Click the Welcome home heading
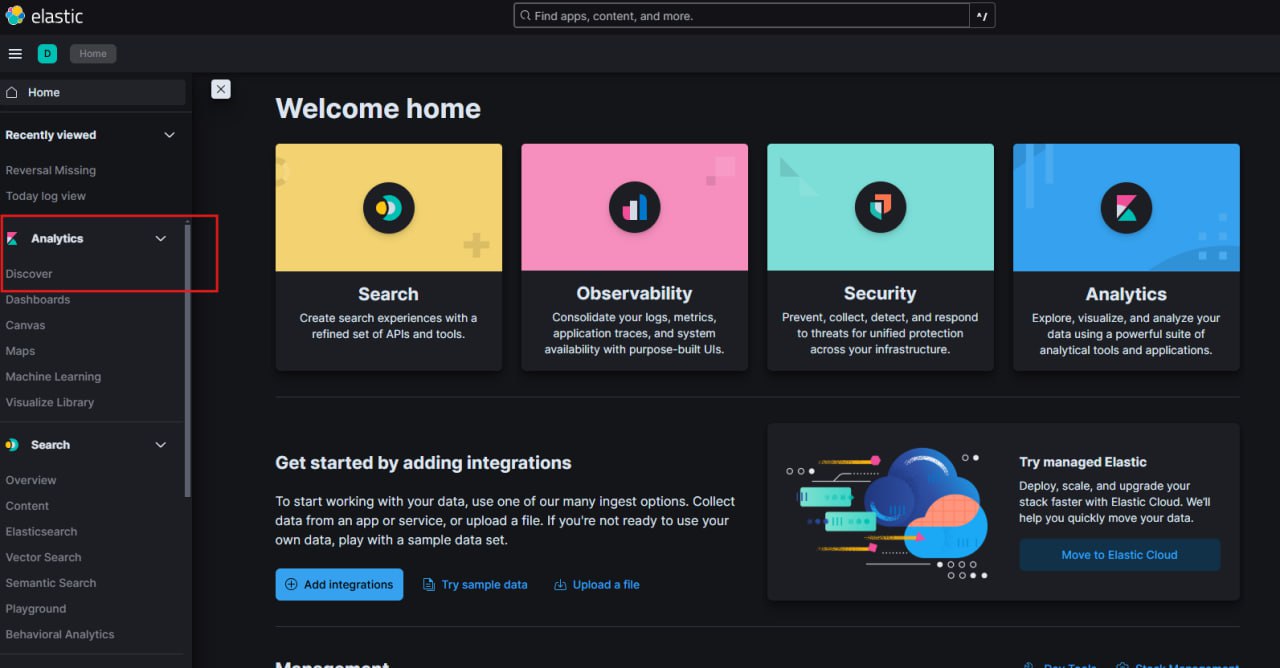The height and width of the screenshot is (668, 1280). tap(378, 109)
